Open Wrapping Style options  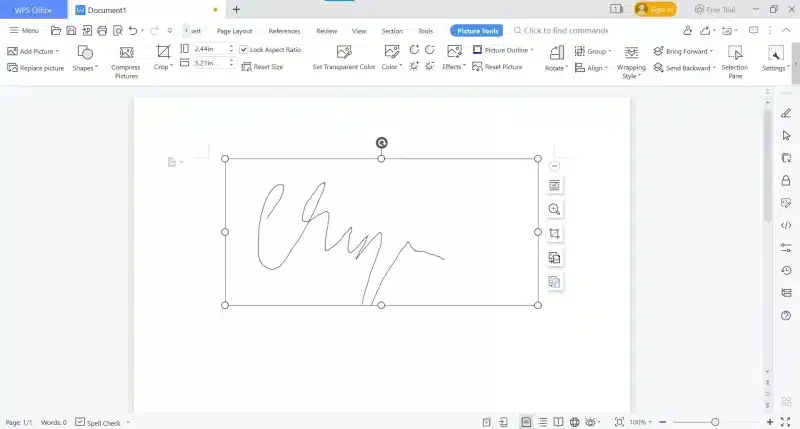click(631, 62)
